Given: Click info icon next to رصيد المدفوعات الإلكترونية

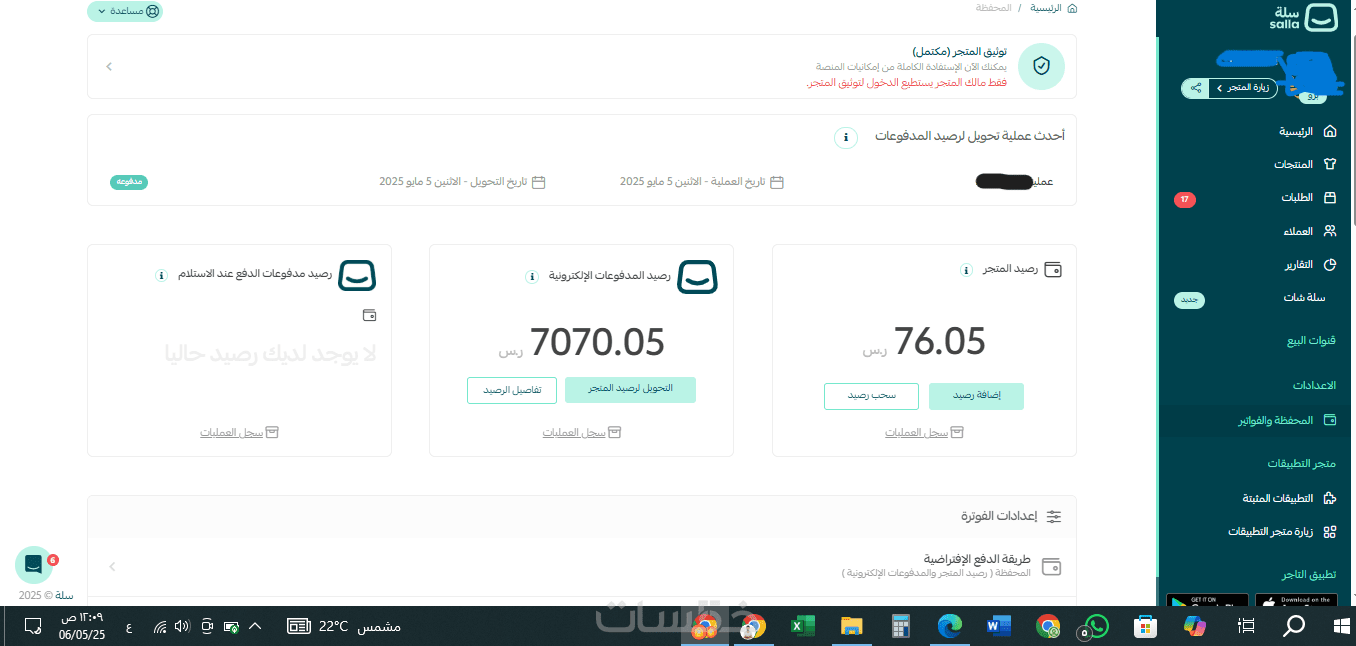Looking at the screenshot, I should coord(532,276).
